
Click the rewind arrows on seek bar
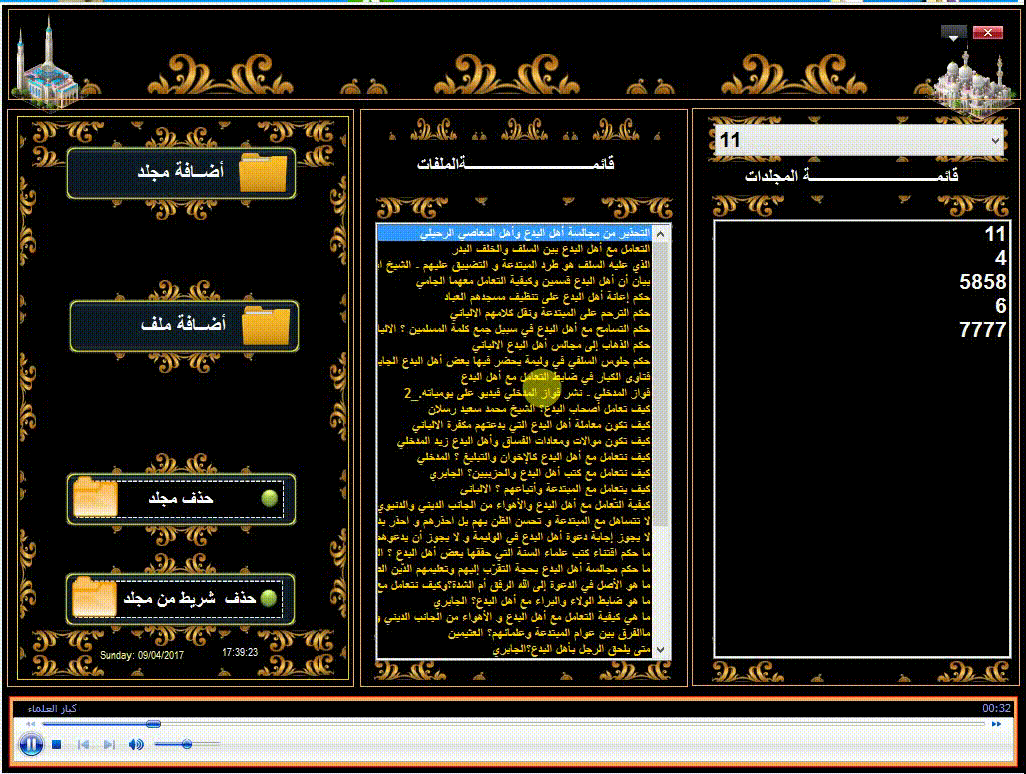tap(31, 723)
